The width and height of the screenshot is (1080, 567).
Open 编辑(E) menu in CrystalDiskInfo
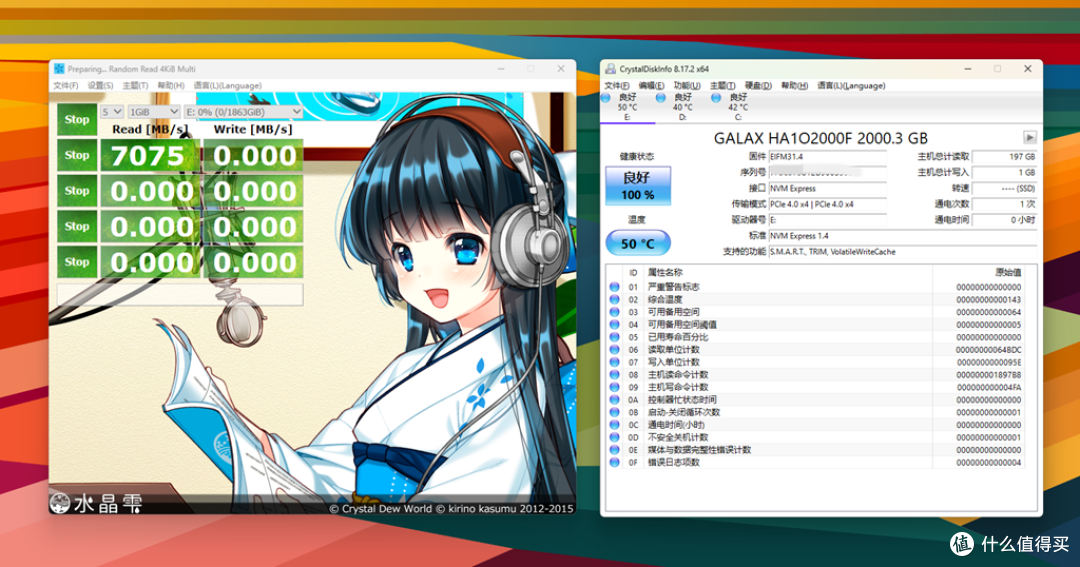coord(651,85)
